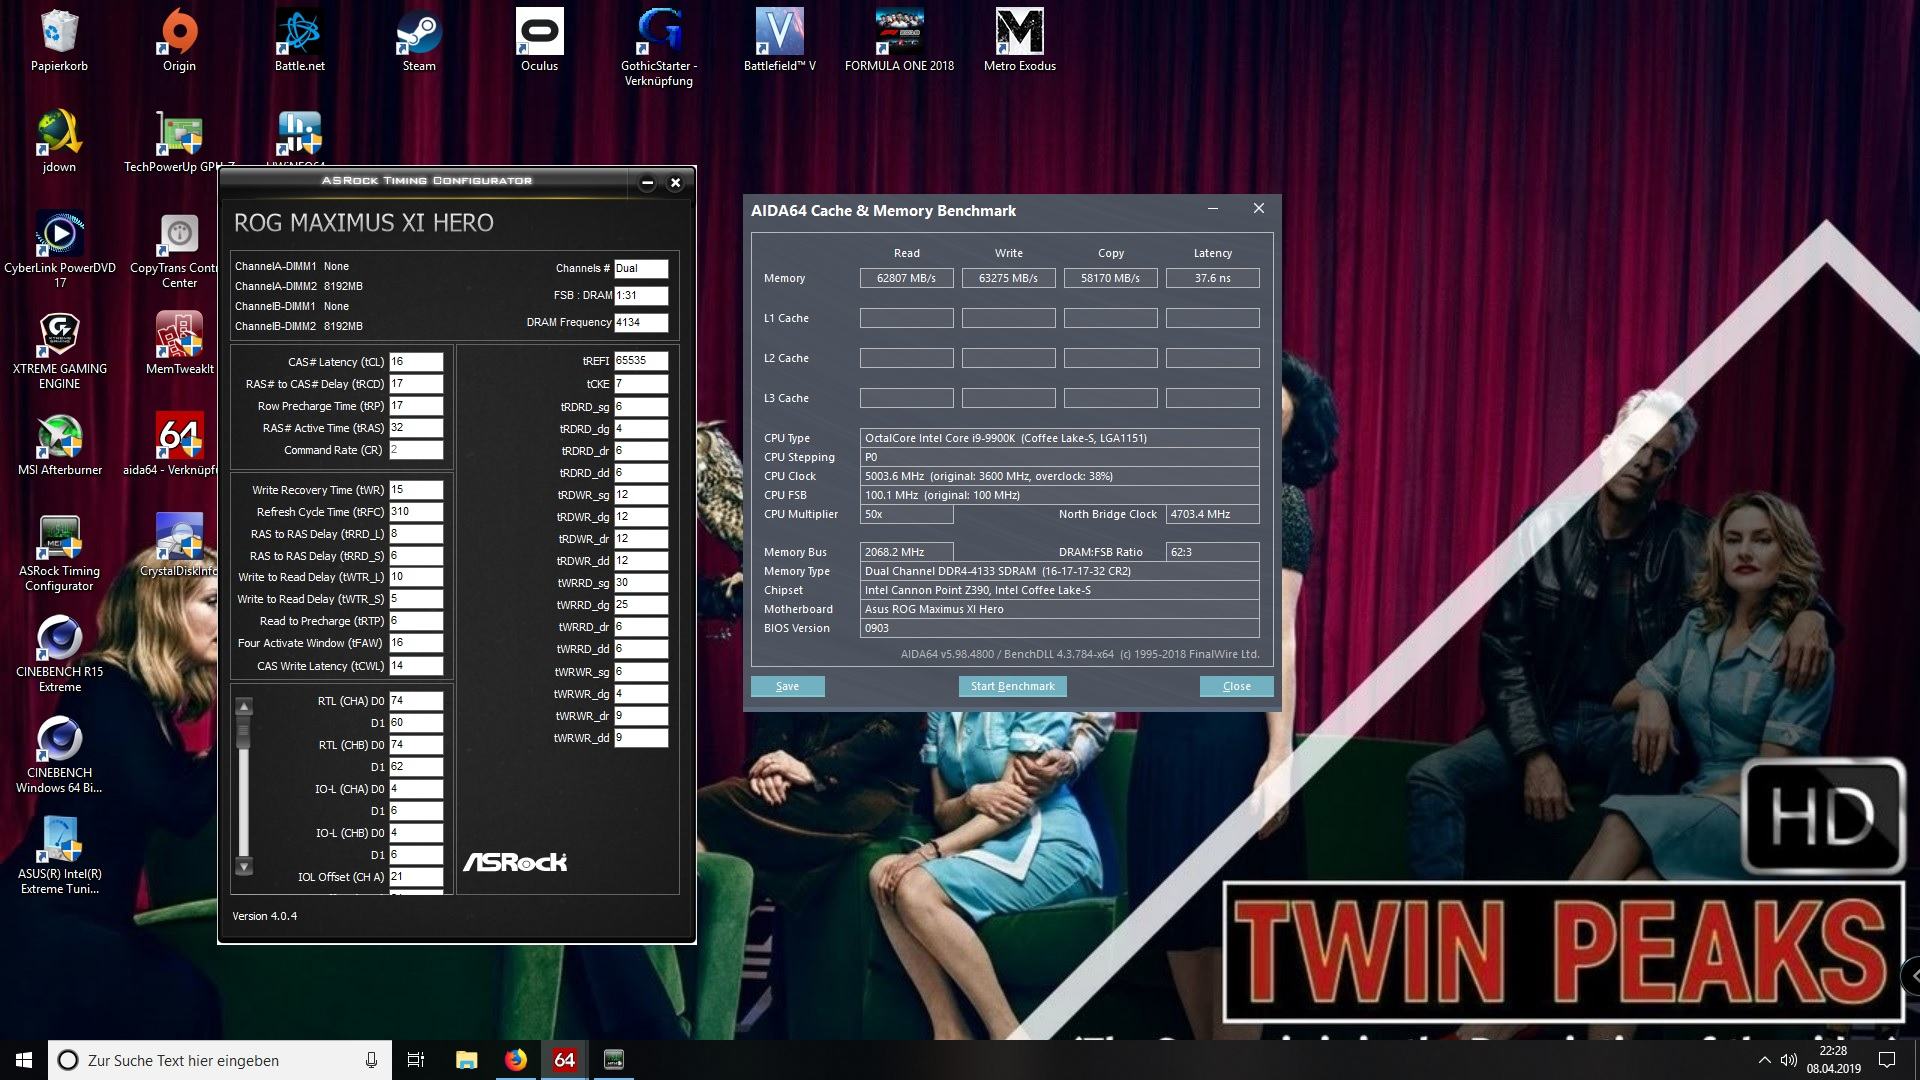Click the Memory Copy result 58170 MB/s
This screenshot has width=1920, height=1080.
1110,278
